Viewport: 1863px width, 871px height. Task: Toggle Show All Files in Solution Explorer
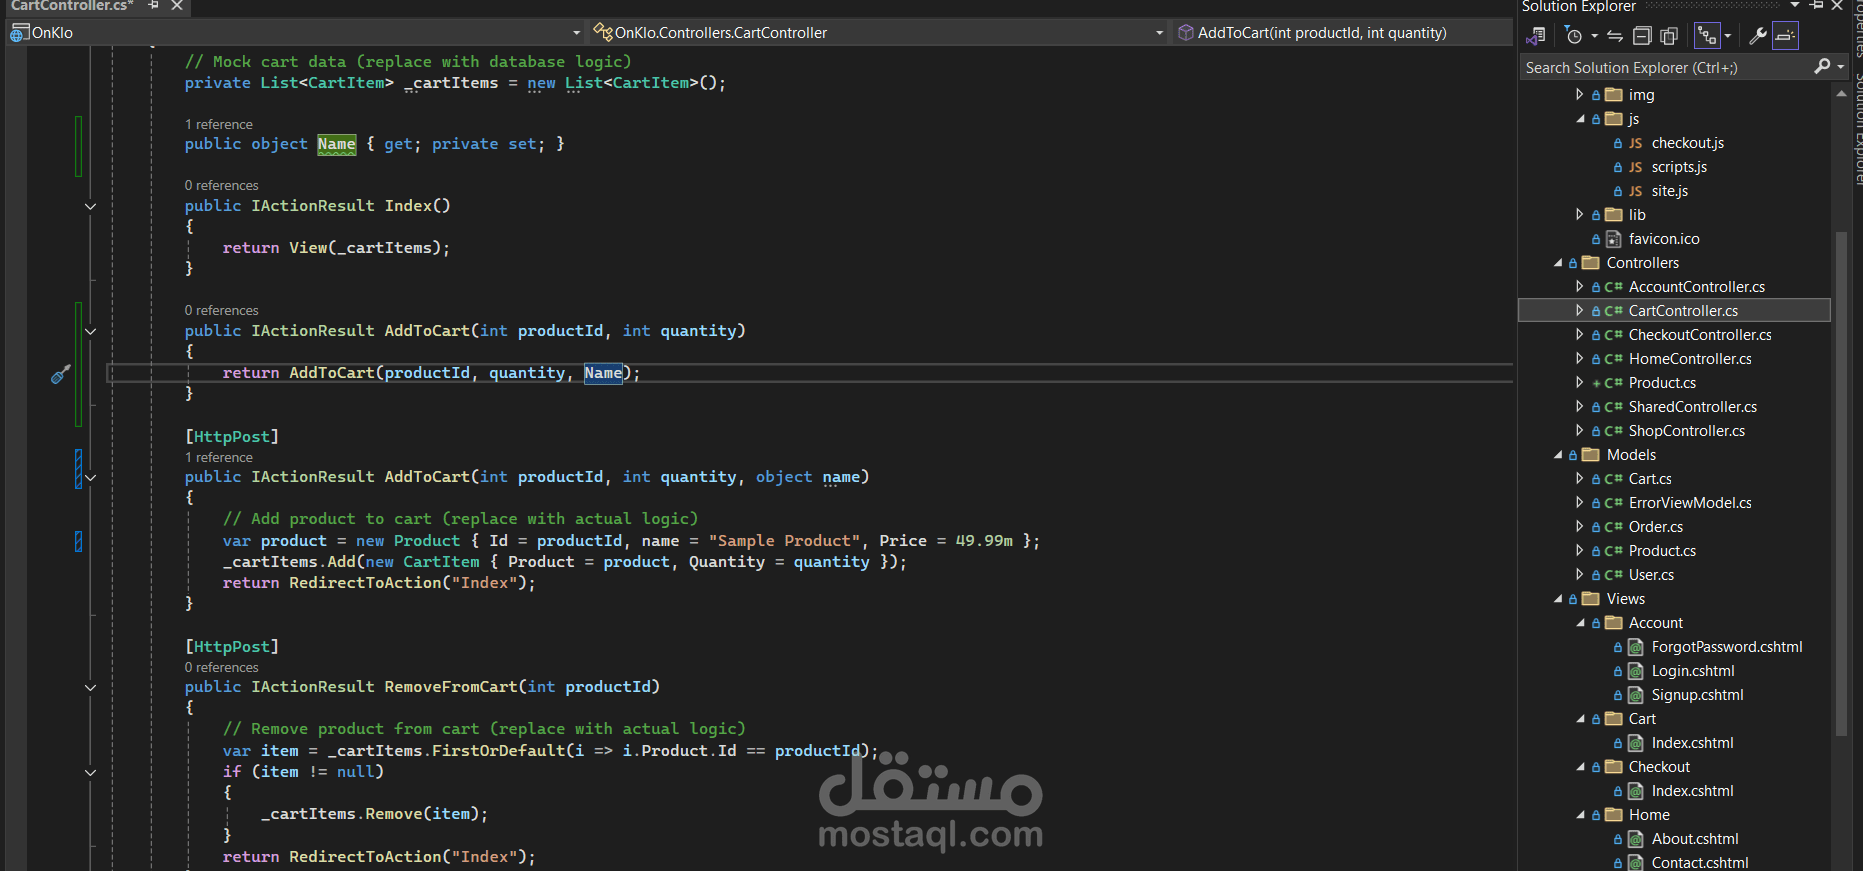[1669, 36]
